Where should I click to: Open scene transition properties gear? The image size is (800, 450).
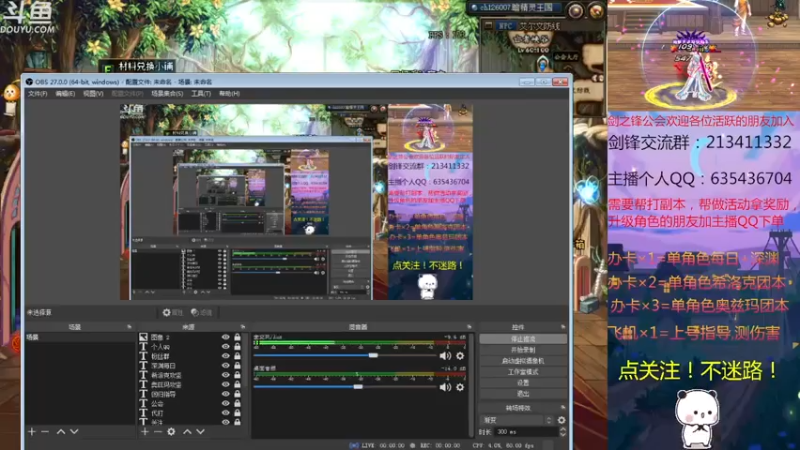coord(562,420)
